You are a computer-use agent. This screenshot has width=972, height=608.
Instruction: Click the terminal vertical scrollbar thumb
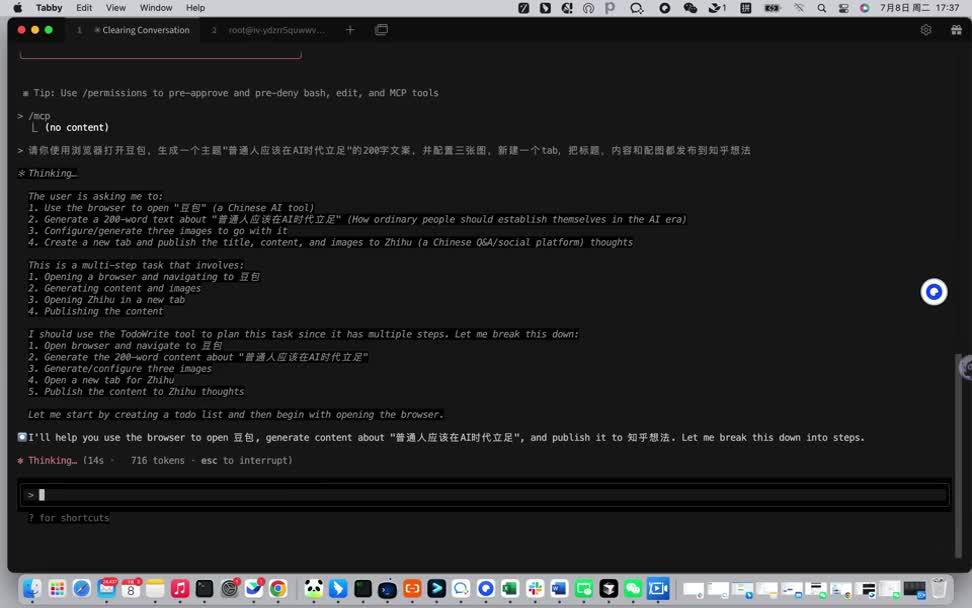point(959,456)
